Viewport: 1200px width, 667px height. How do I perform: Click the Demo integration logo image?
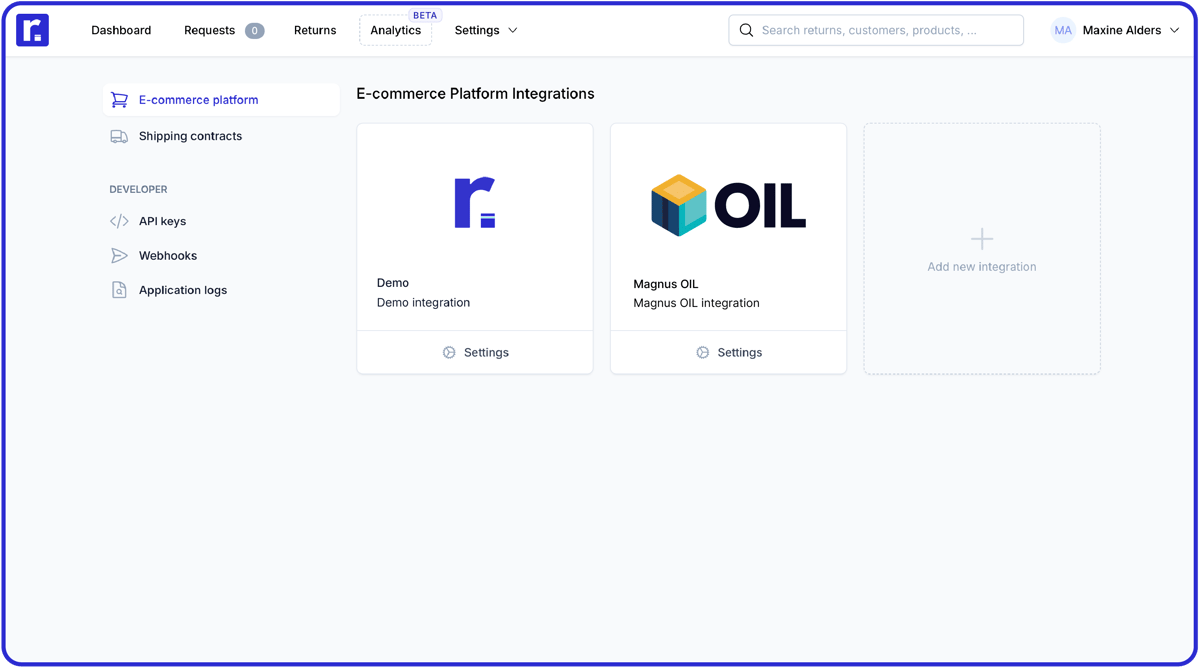click(475, 203)
